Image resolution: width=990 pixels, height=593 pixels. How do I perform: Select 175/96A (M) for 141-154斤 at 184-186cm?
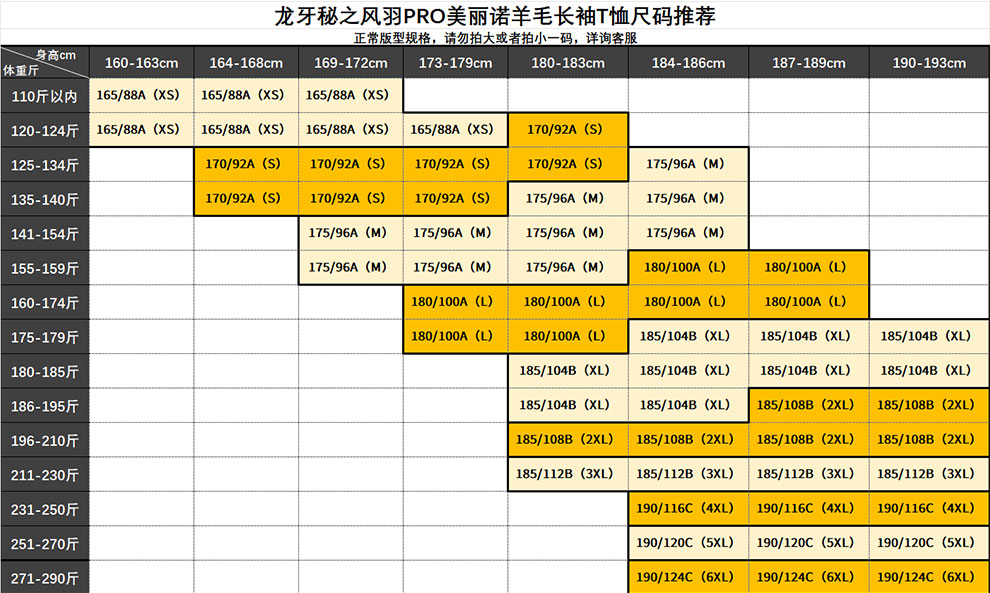[688, 233]
